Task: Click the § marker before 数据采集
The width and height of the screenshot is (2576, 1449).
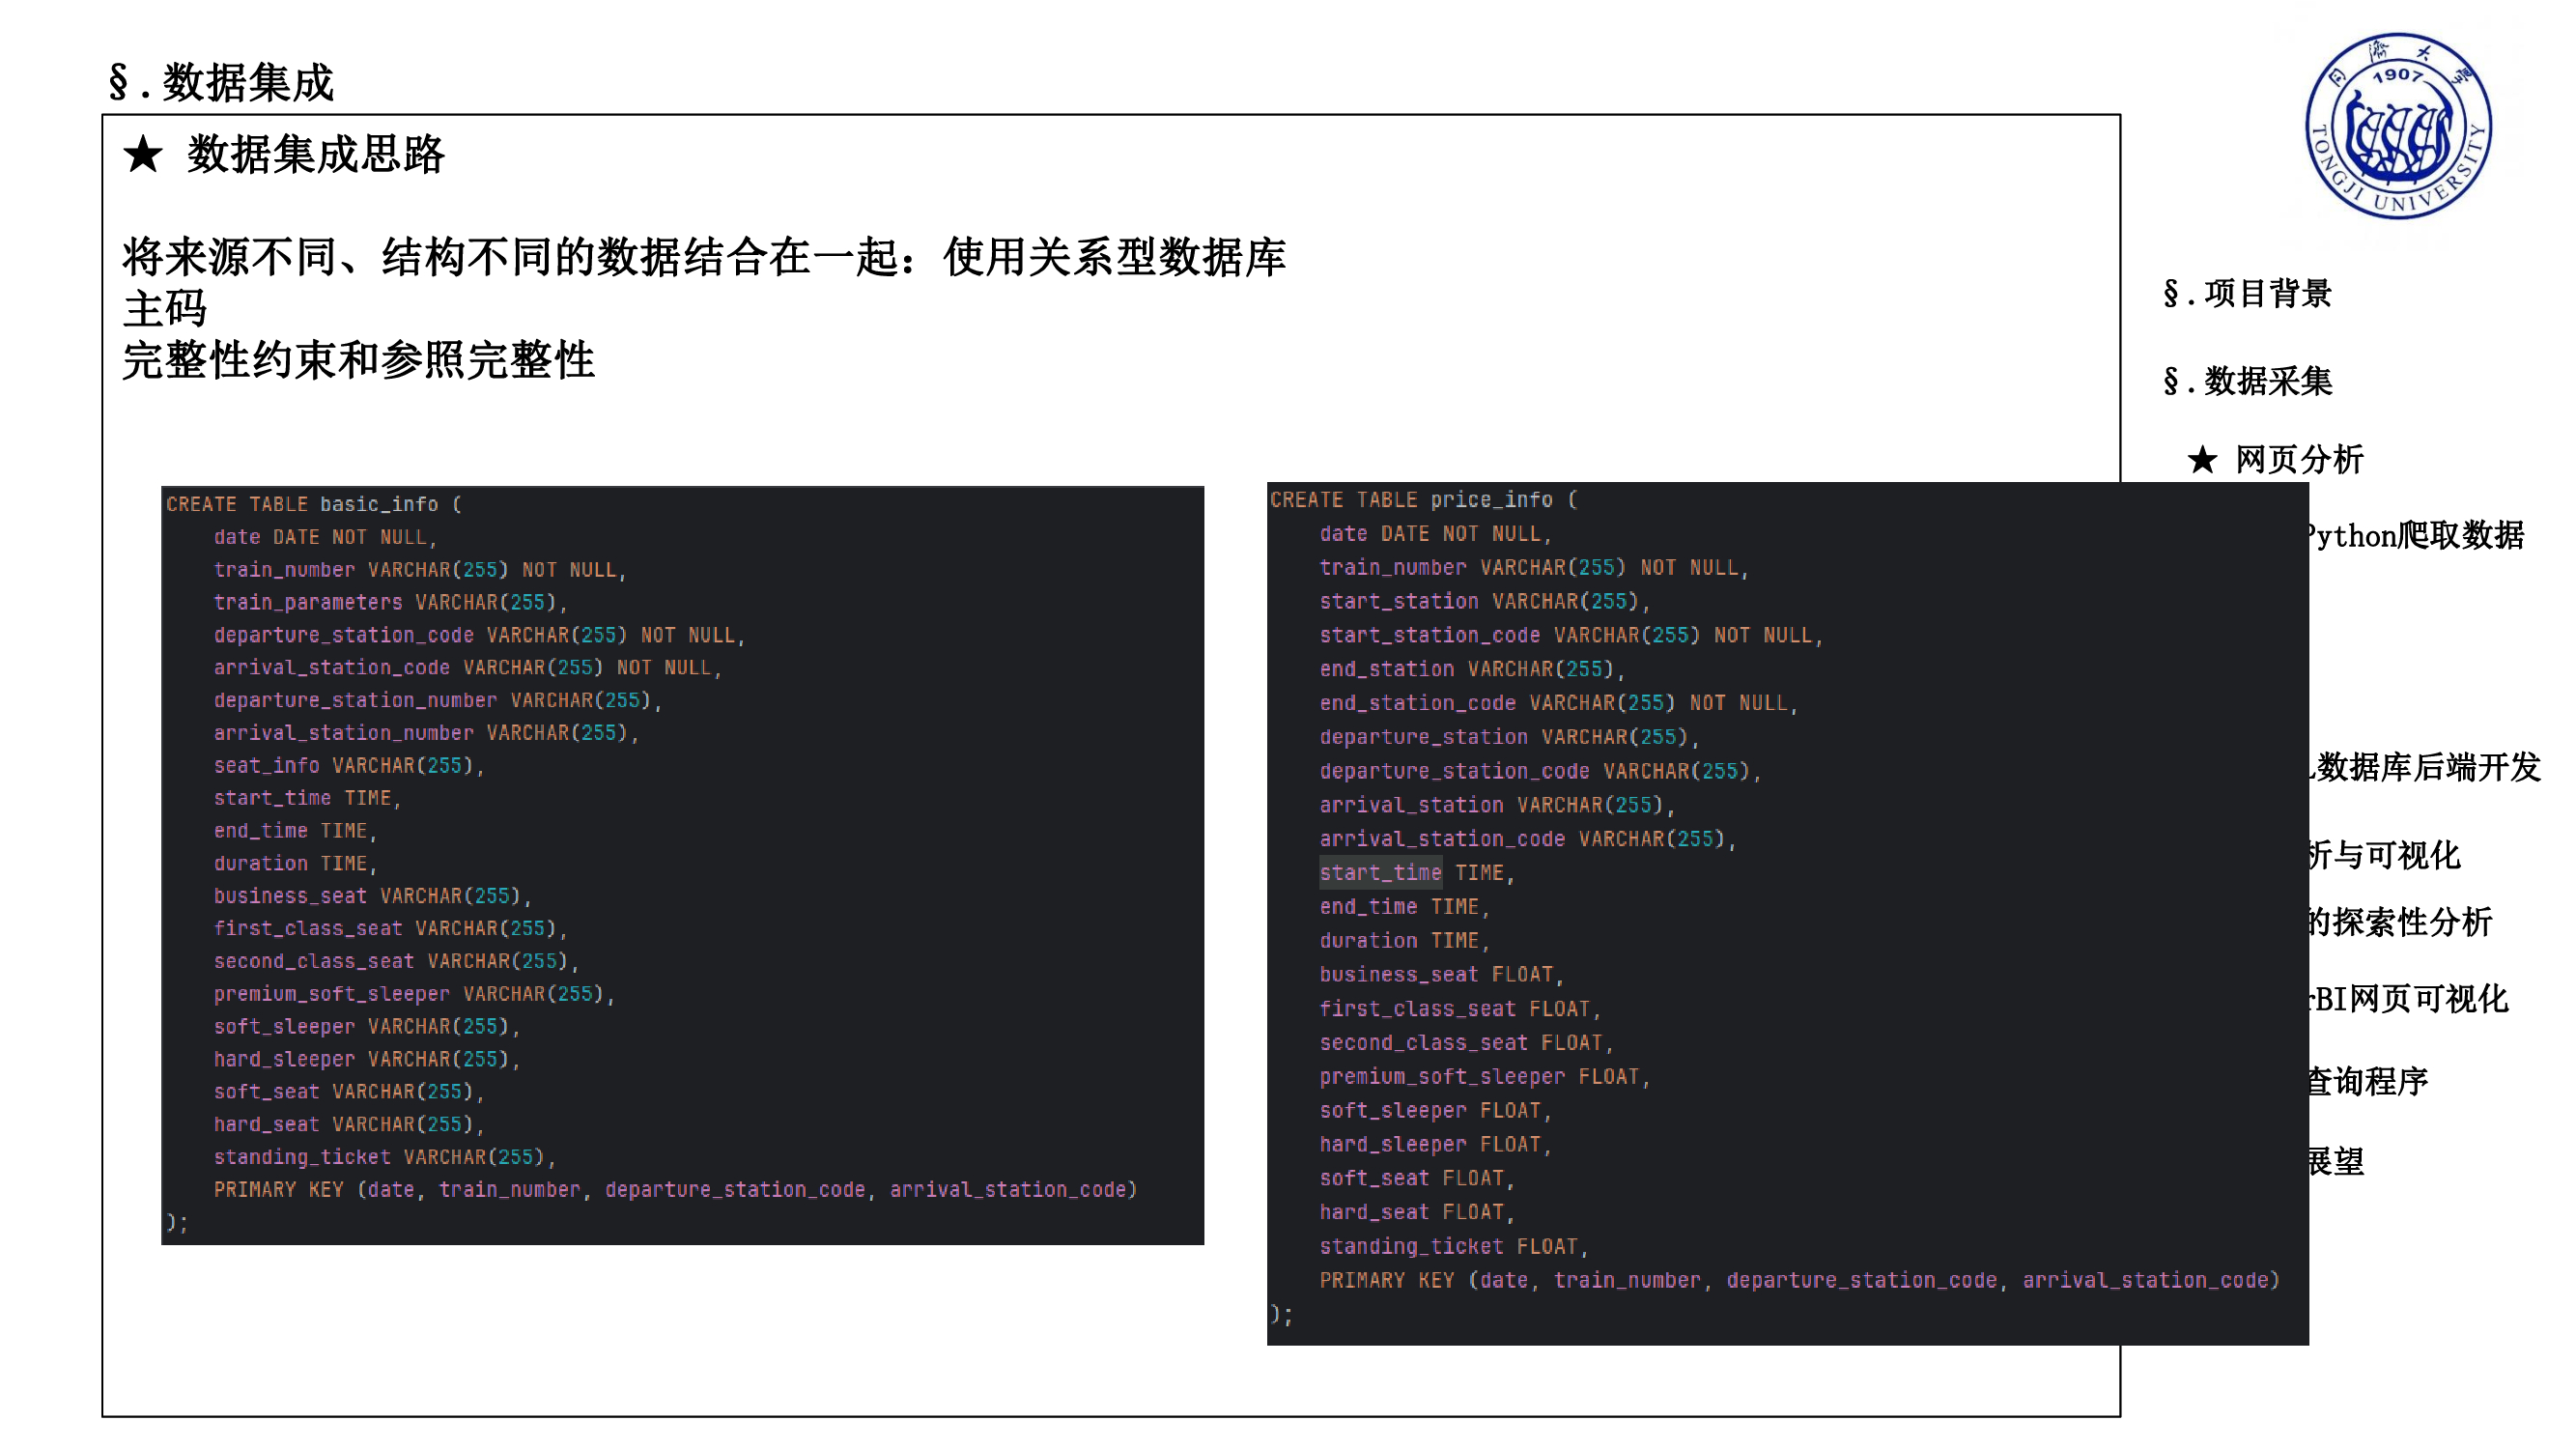Action: [2172, 383]
